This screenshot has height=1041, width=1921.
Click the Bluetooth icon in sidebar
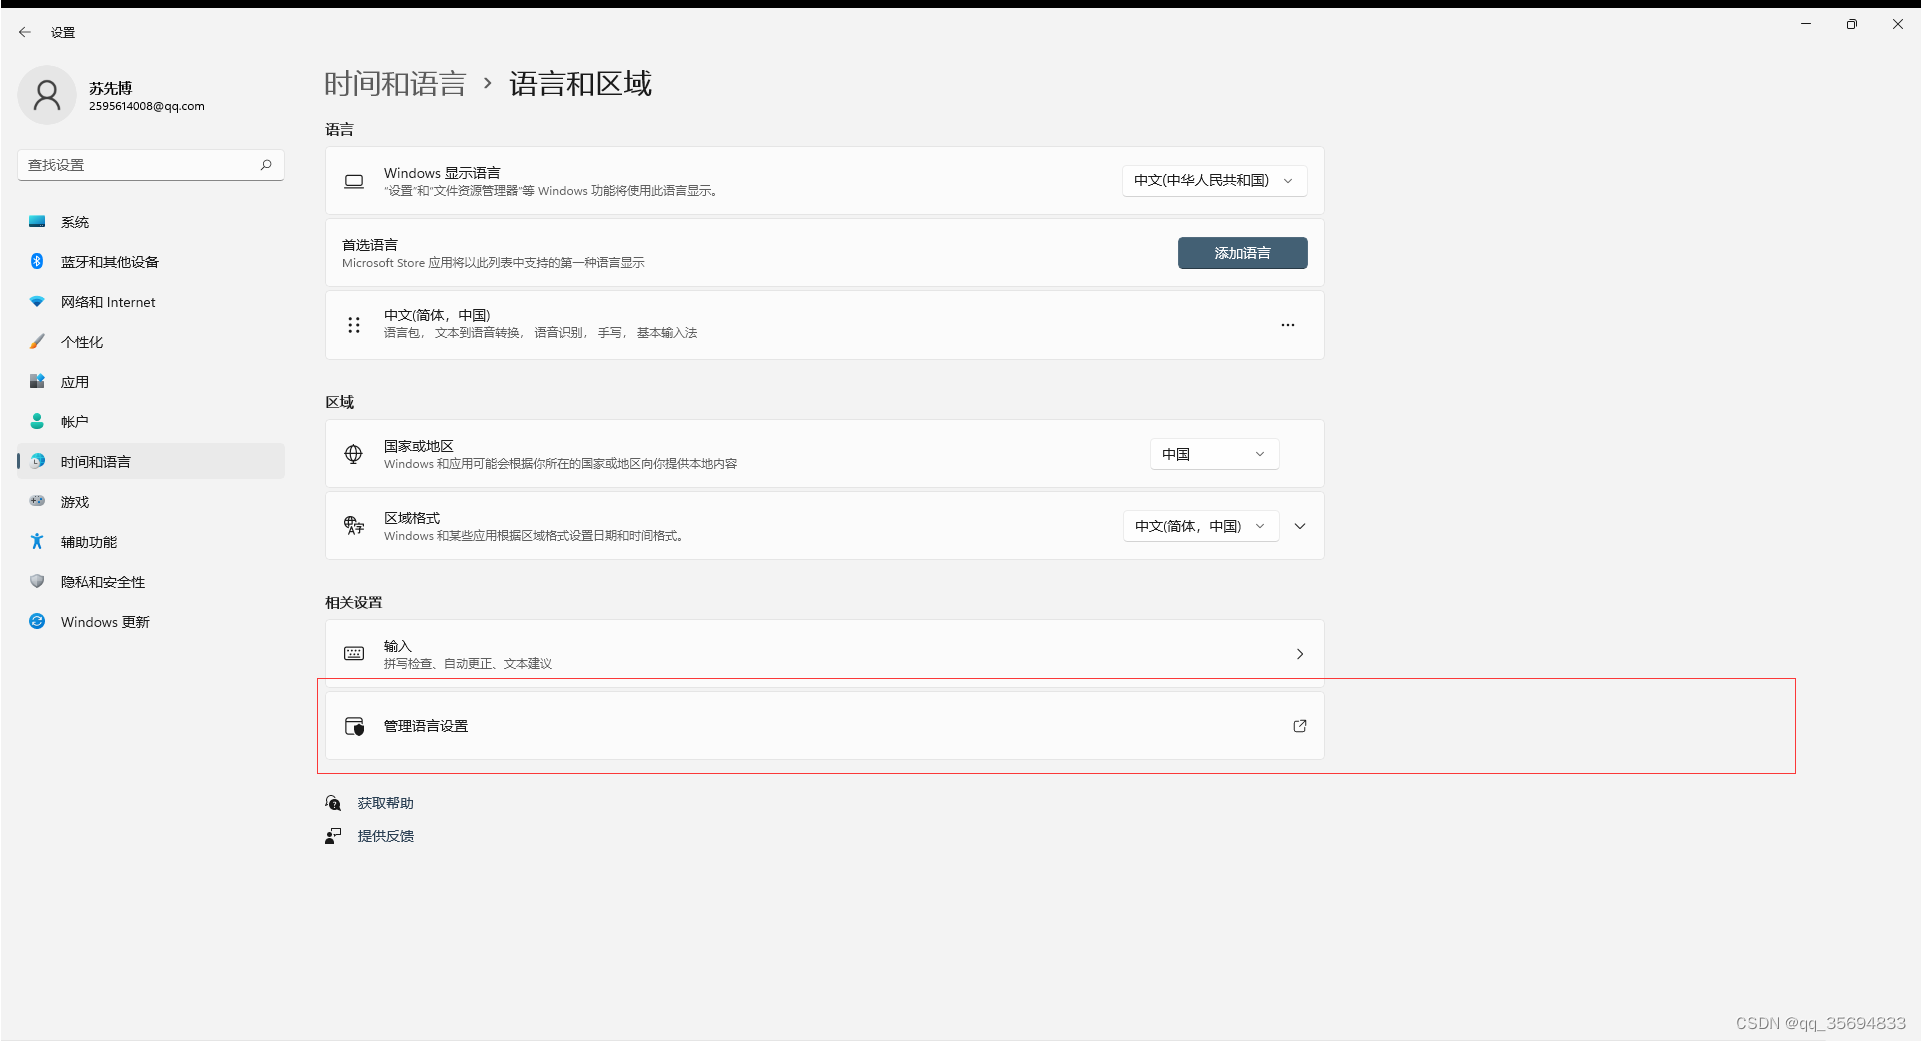[37, 261]
